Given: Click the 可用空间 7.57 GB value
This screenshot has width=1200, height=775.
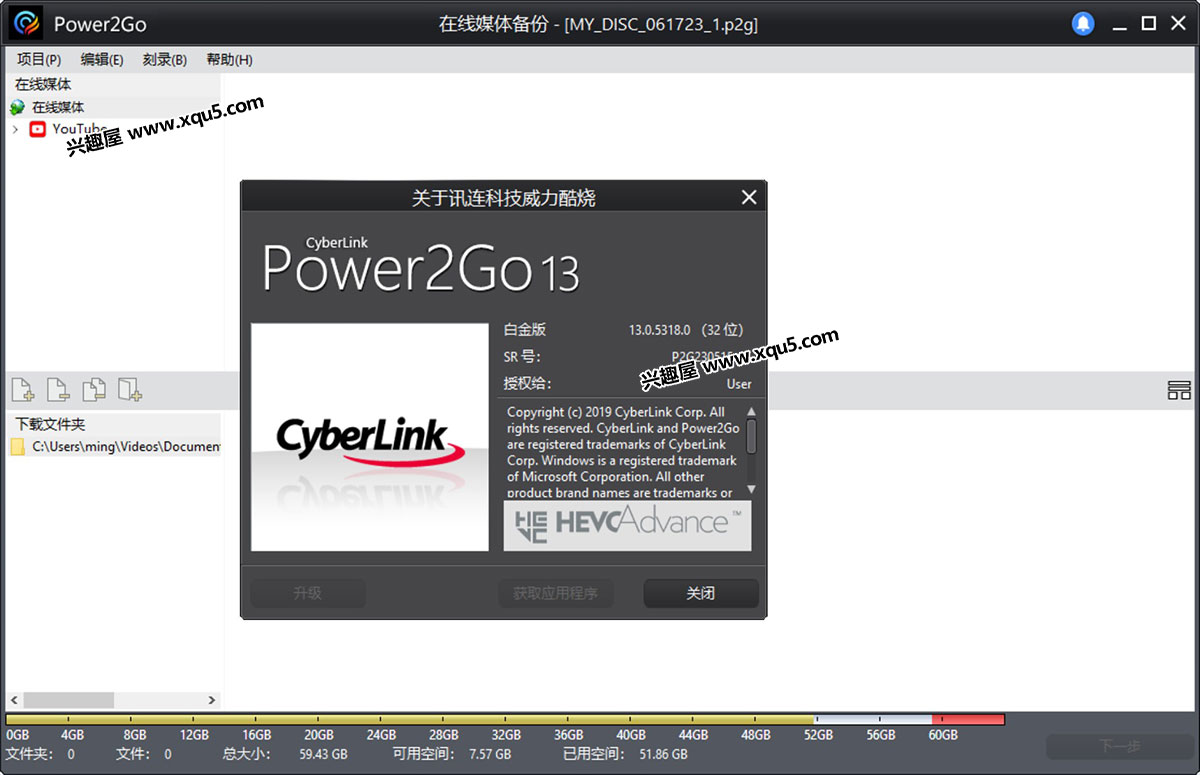Looking at the screenshot, I should (x=490, y=754).
